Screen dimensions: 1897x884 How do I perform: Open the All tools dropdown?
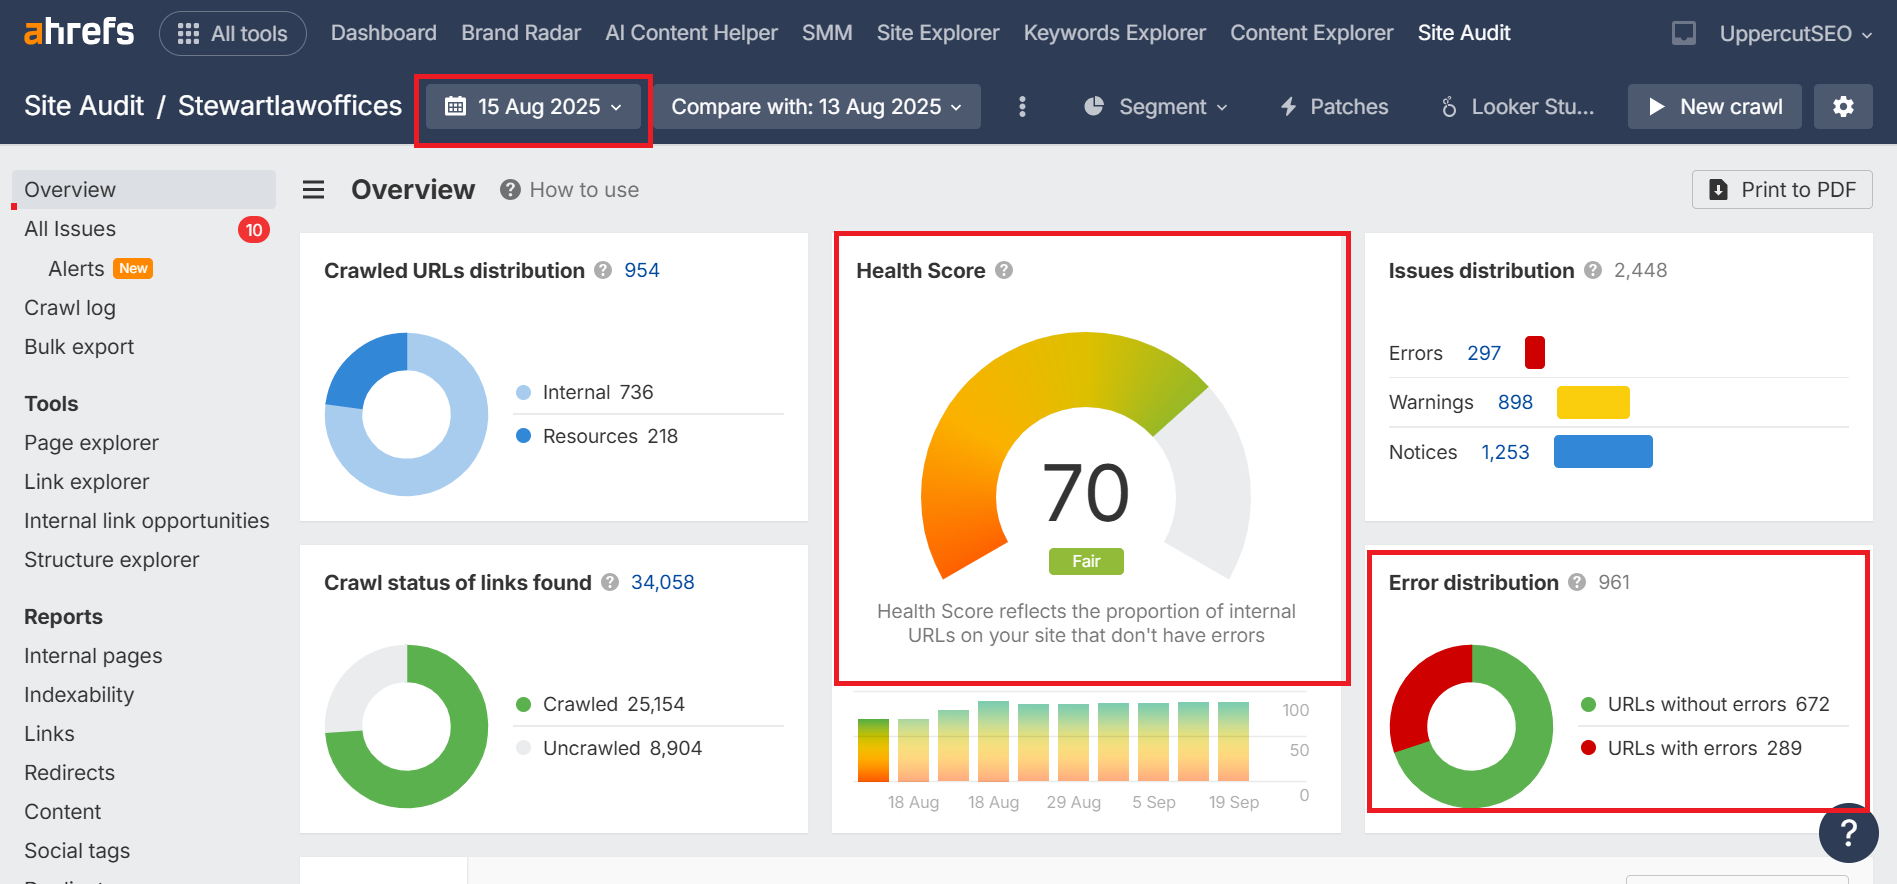click(x=233, y=34)
